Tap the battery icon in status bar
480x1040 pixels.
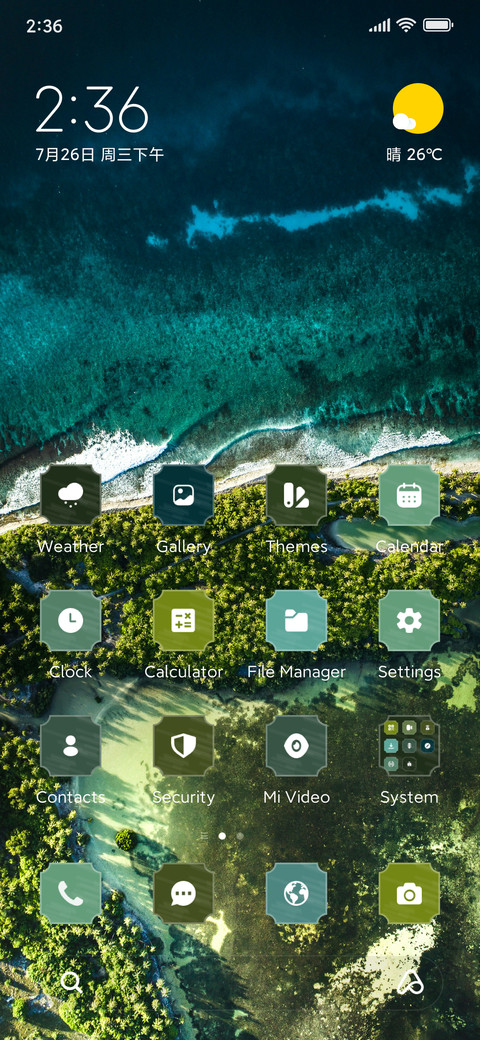(x=438, y=26)
